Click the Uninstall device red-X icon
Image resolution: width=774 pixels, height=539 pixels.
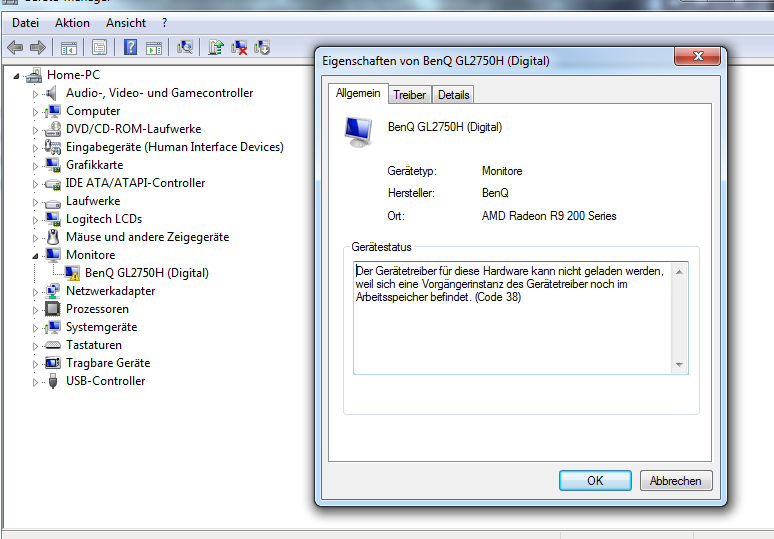tap(239, 47)
